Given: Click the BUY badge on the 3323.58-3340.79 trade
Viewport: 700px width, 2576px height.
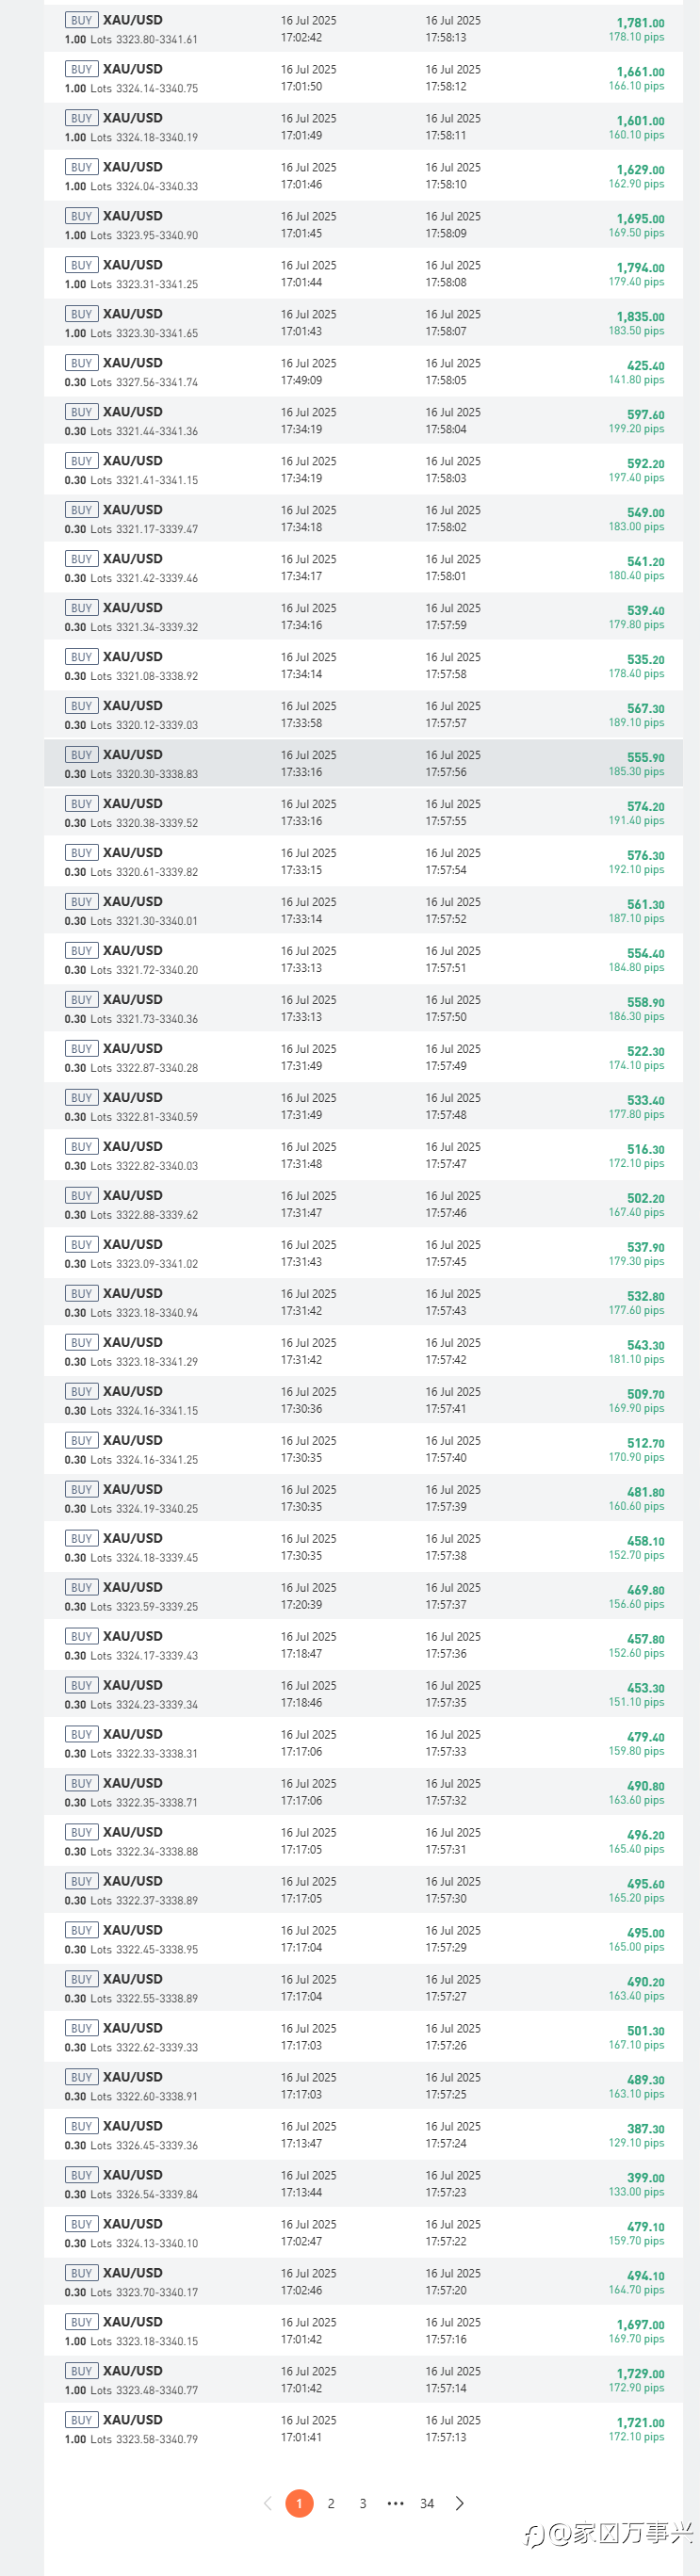Looking at the screenshot, I should [x=81, y=2420].
